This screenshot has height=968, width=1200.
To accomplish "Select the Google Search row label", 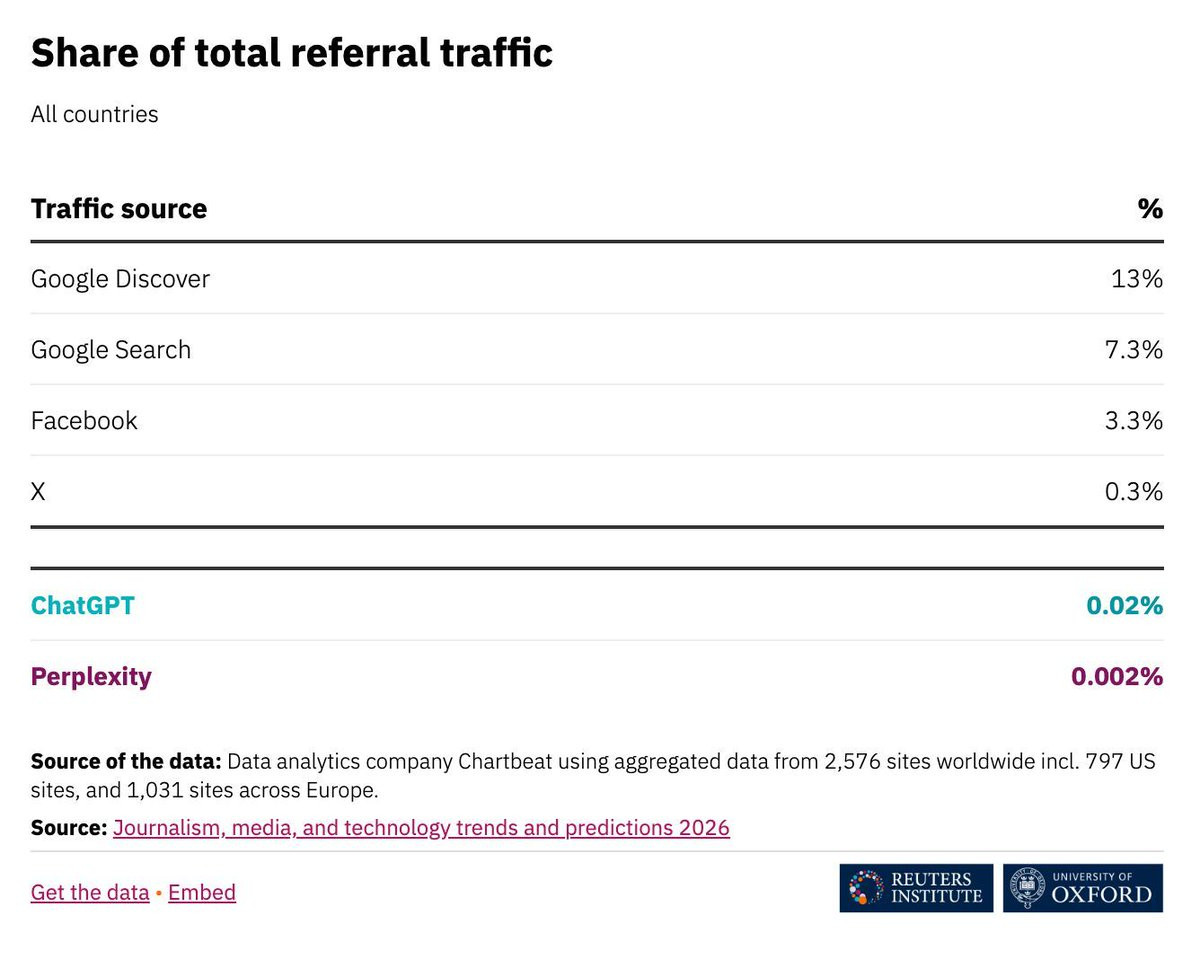I will (111, 350).
